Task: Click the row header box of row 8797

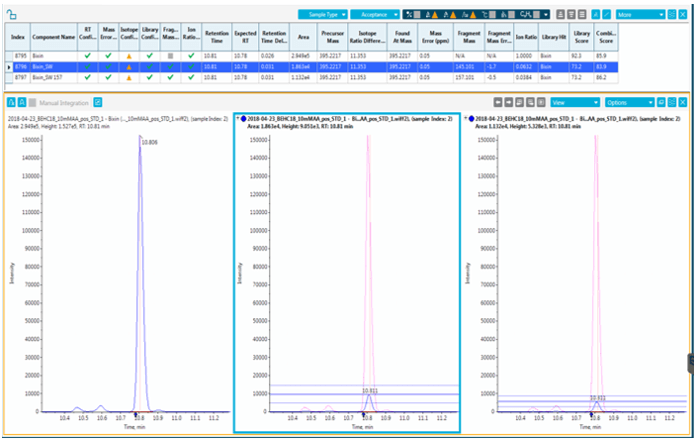Action: [x=9, y=77]
